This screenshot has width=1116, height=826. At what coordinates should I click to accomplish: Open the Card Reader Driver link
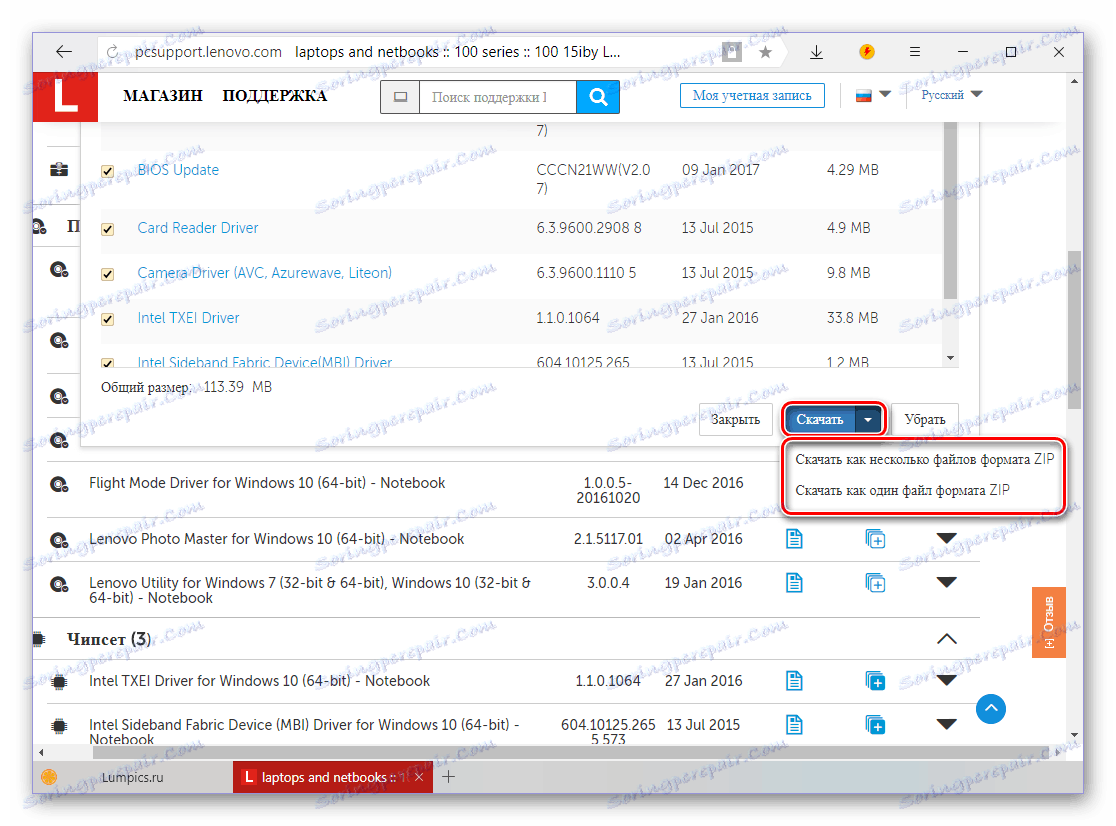click(x=197, y=228)
